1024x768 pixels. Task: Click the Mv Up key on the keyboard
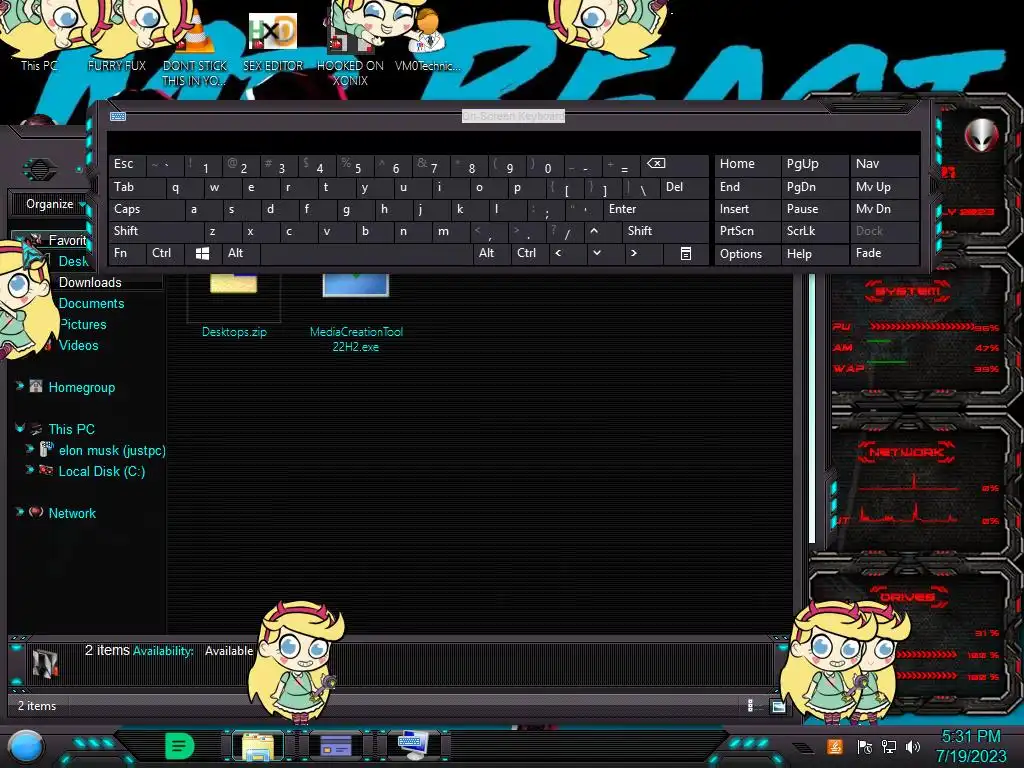tap(884, 187)
